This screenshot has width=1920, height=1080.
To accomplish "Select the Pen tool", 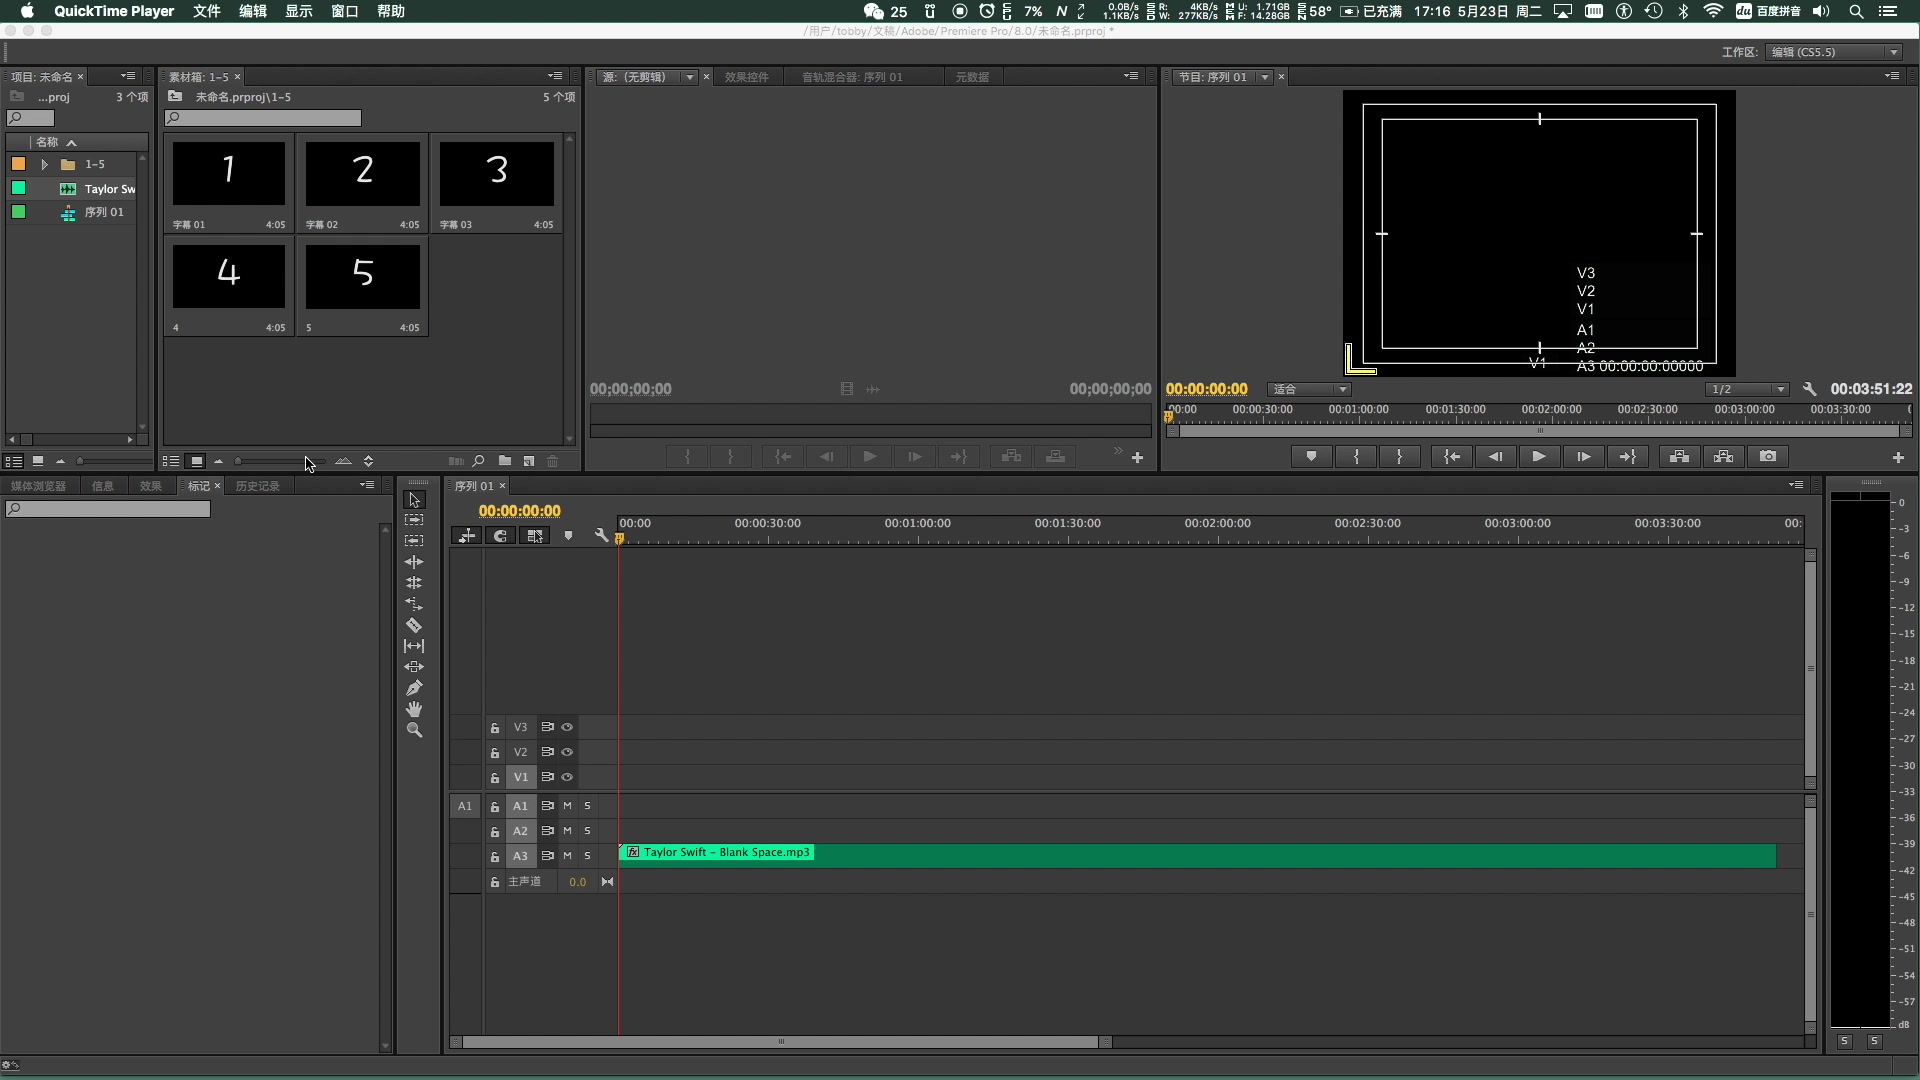I will (x=414, y=688).
